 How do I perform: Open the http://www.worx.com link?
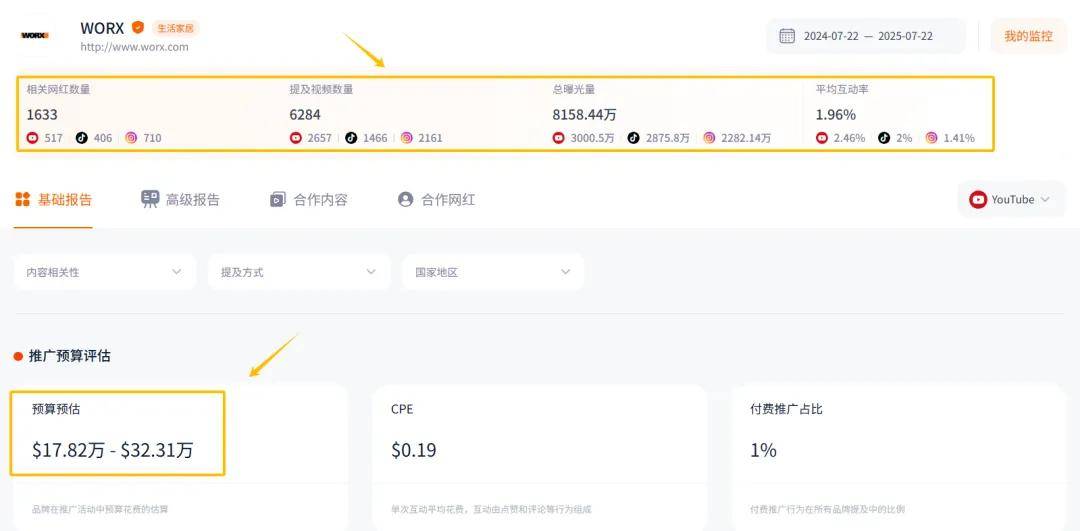(x=134, y=47)
